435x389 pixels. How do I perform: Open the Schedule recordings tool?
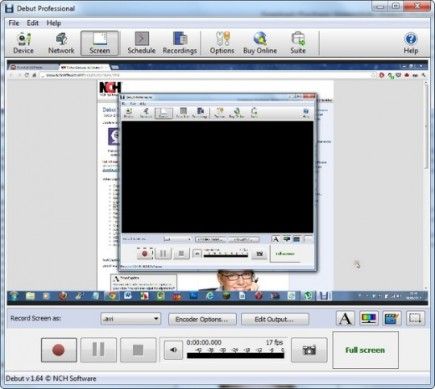click(x=141, y=43)
